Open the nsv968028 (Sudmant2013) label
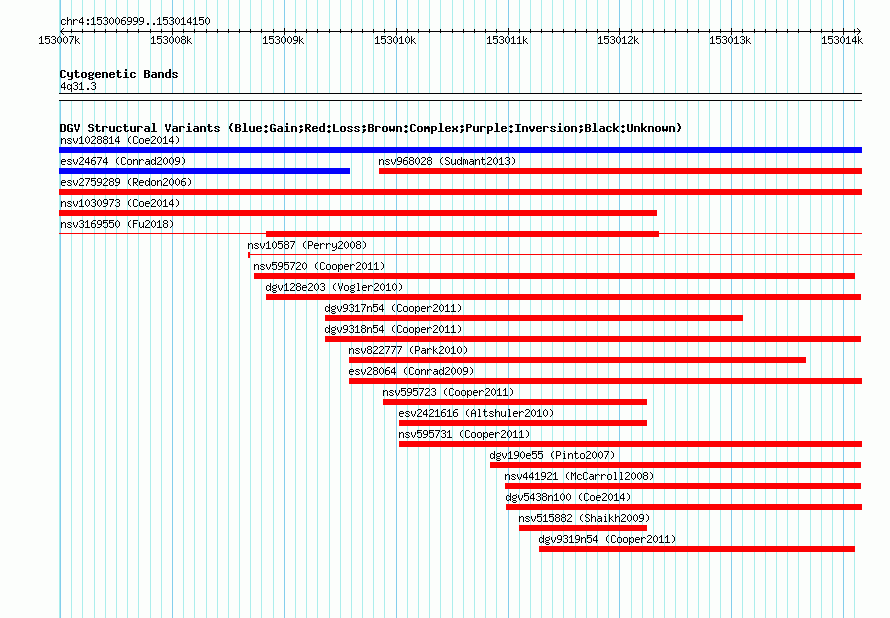 click(447, 161)
